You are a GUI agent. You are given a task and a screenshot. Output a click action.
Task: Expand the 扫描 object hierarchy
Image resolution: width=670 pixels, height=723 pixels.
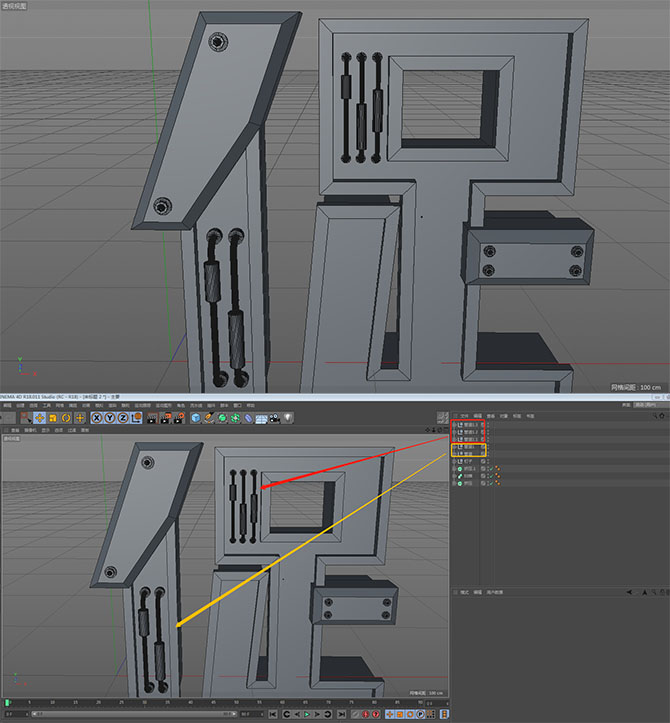tap(454, 476)
